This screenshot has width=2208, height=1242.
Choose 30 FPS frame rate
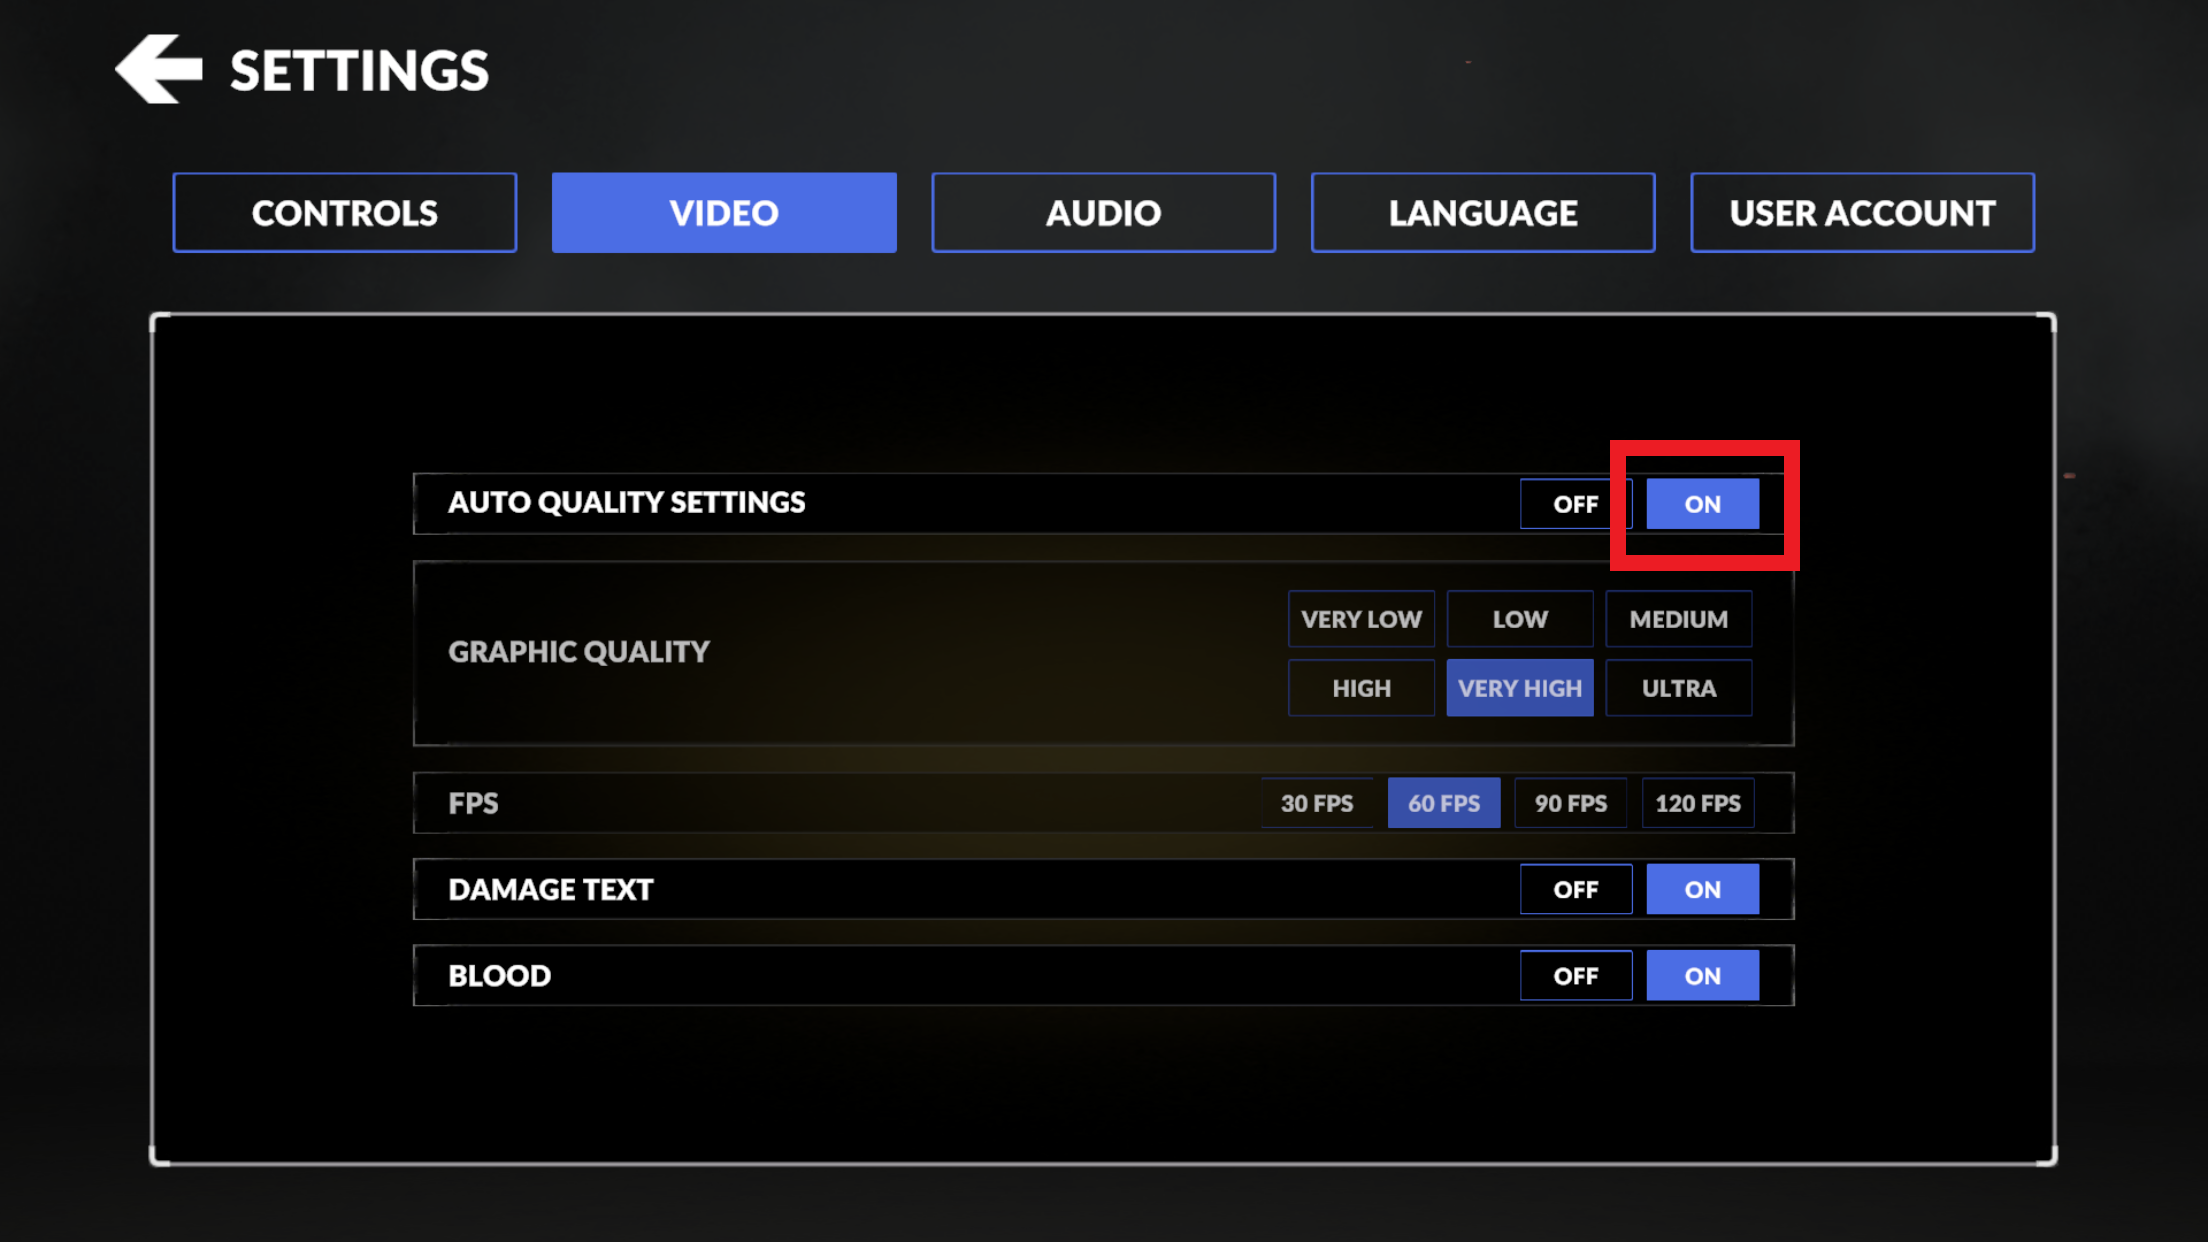(1316, 803)
